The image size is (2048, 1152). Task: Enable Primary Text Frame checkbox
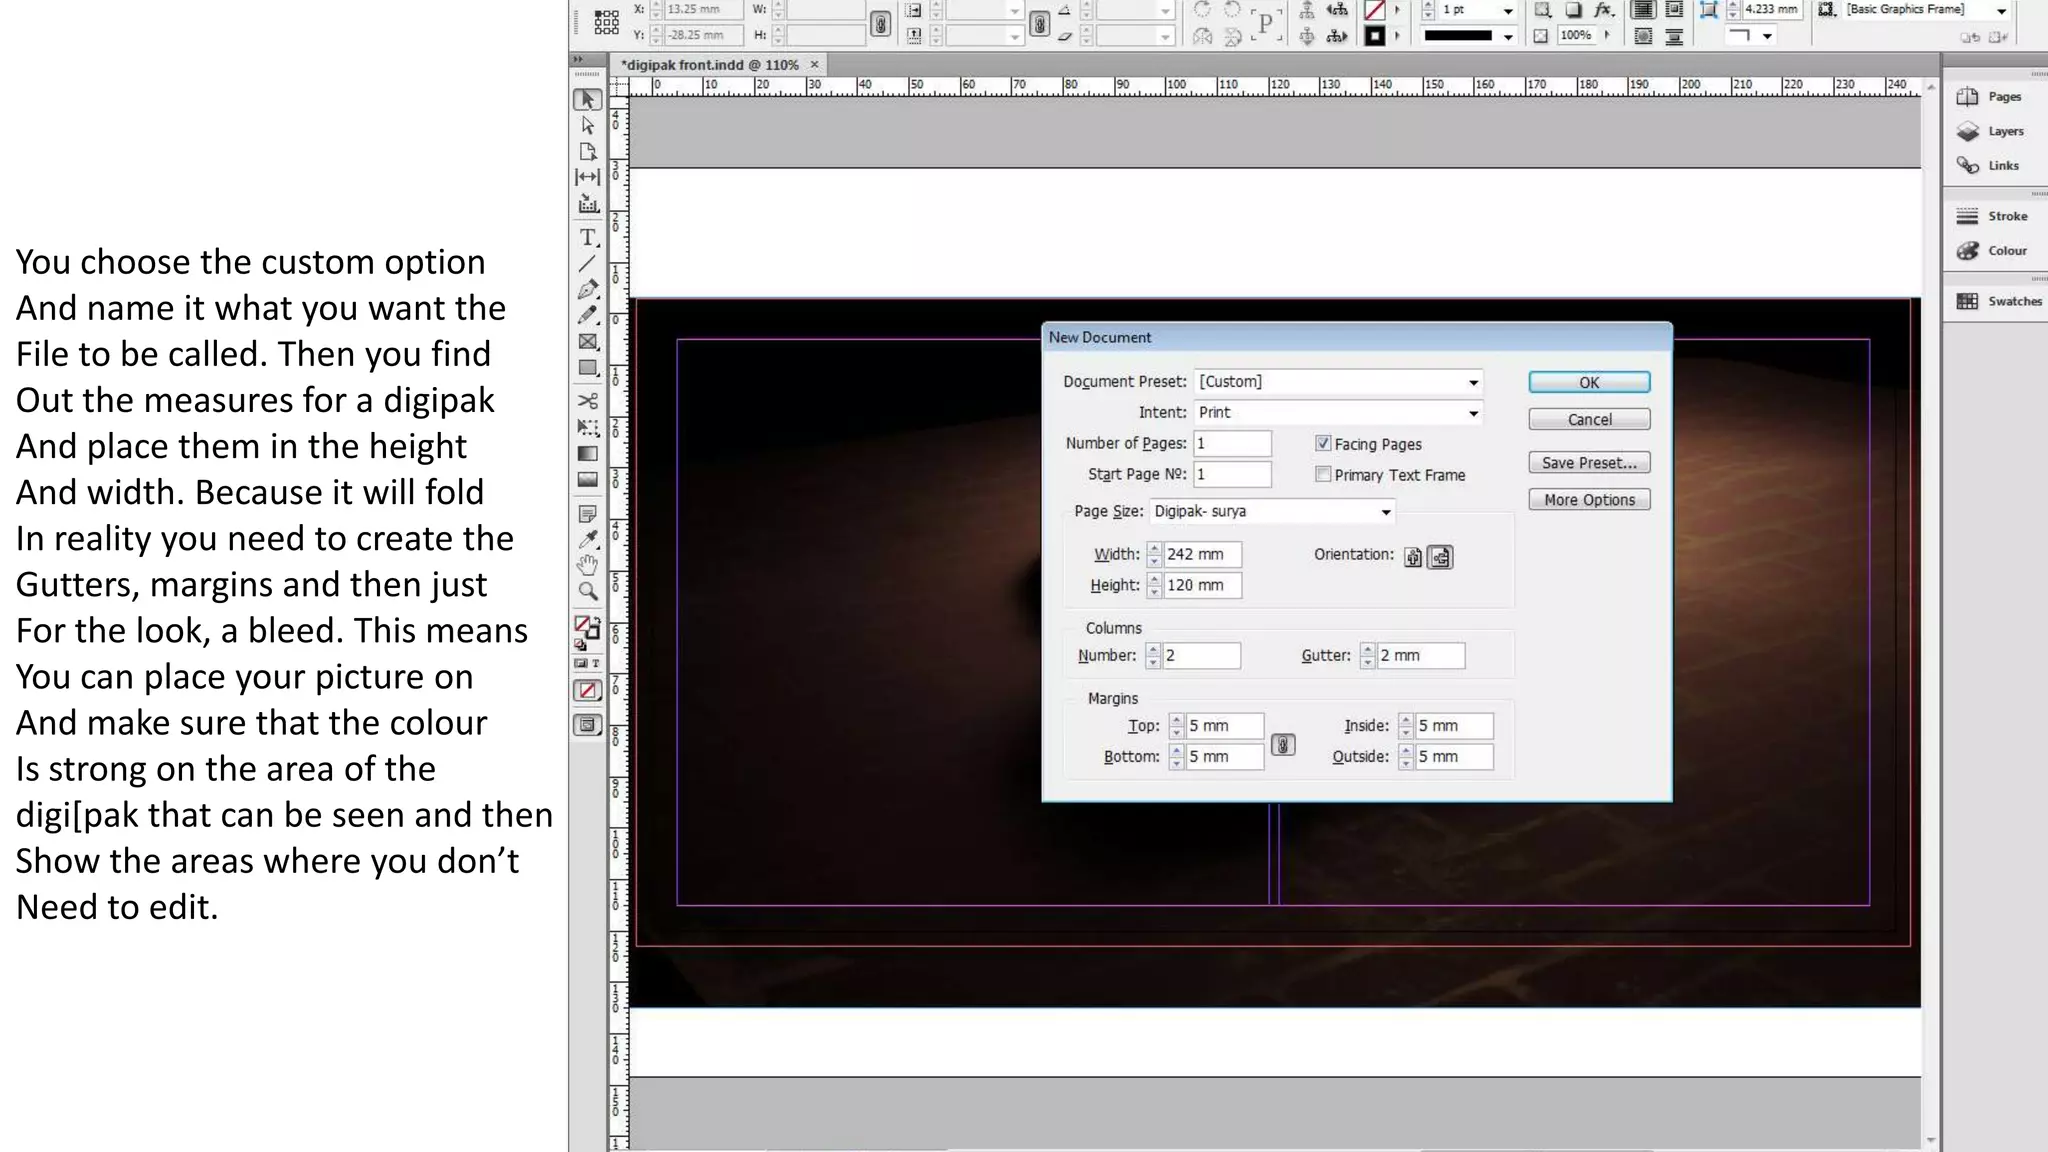[1323, 474]
